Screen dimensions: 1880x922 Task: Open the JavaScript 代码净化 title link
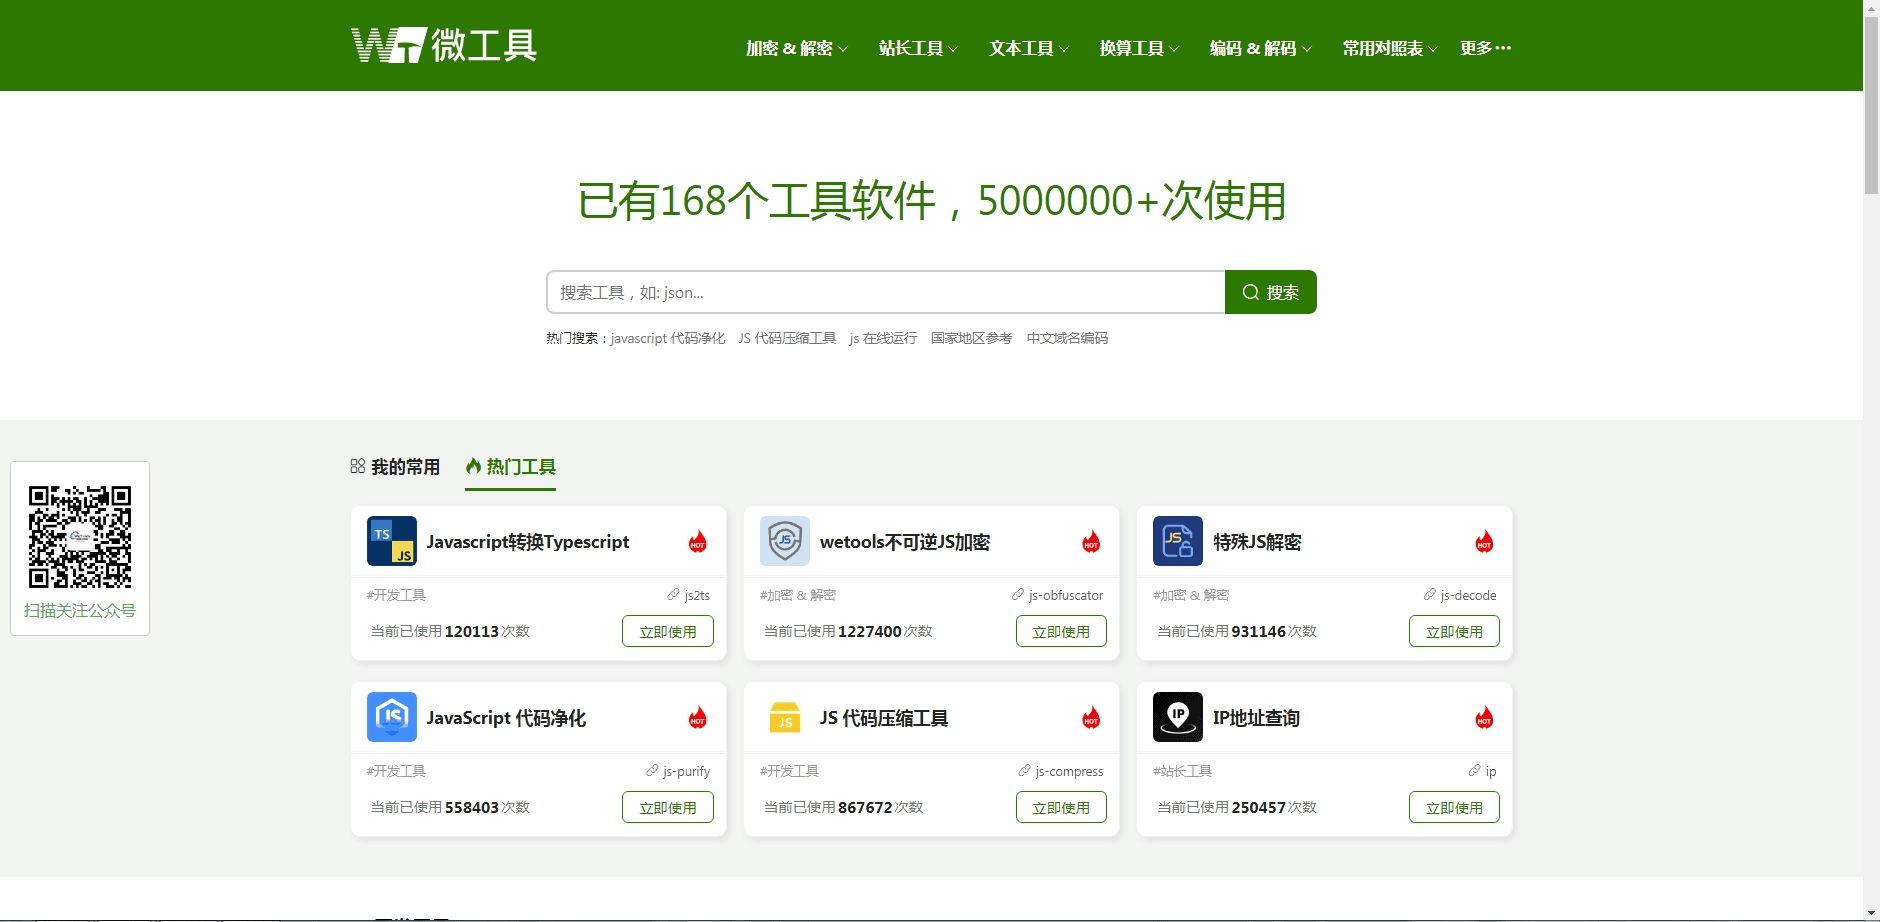coord(506,717)
